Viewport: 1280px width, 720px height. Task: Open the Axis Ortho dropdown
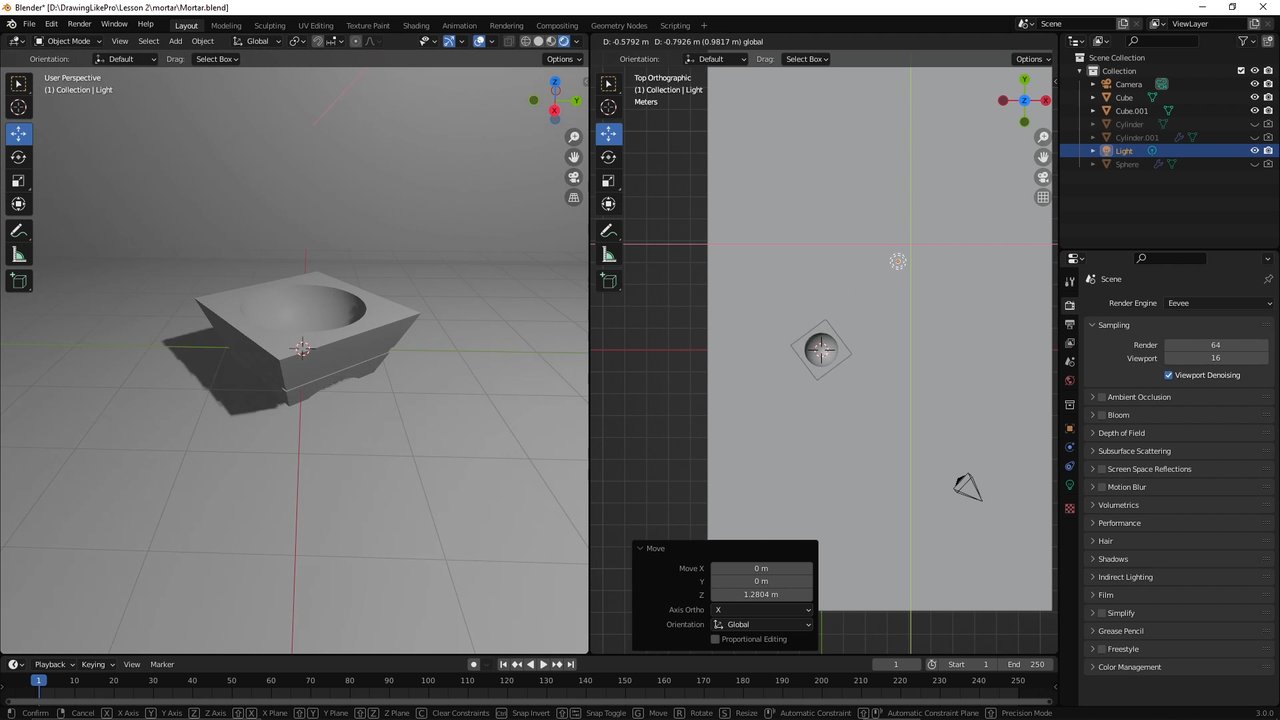pyautogui.click(x=761, y=610)
